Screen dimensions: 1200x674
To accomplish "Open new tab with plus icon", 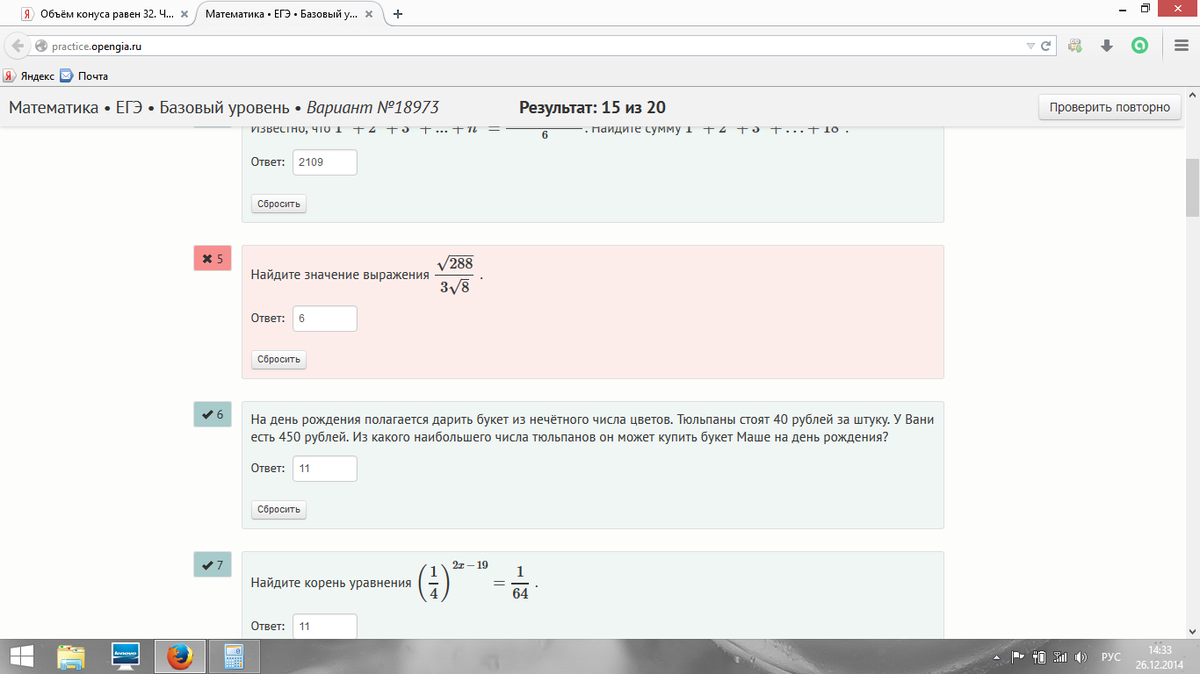I will pos(398,15).
